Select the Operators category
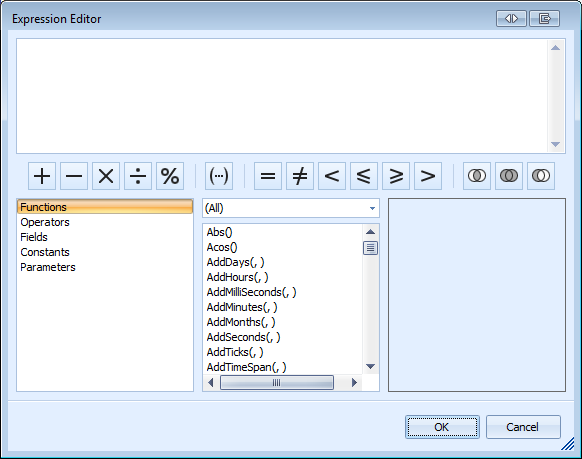This screenshot has width=582, height=459. [45, 222]
